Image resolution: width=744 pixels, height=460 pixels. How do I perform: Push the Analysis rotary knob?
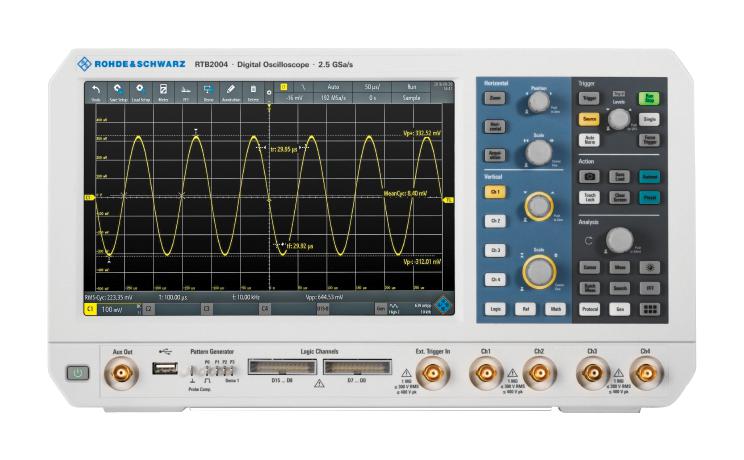619,240
